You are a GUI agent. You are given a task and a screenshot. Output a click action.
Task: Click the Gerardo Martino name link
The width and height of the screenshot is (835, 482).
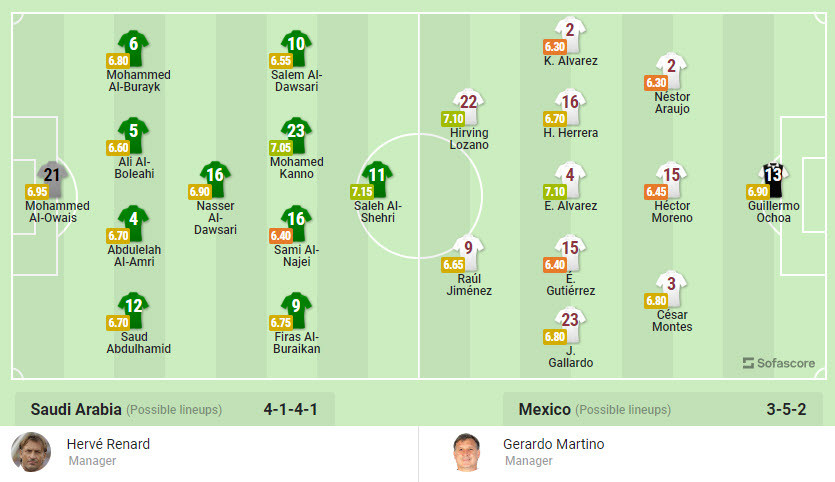(553, 444)
